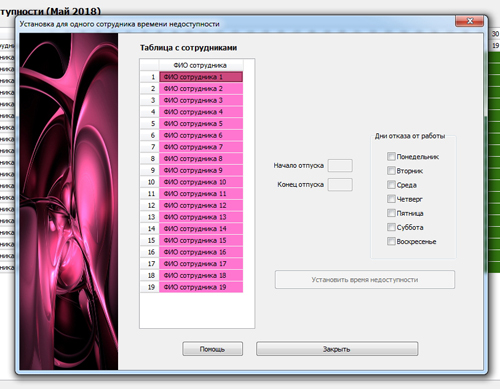Image resolution: width=500 pixels, height=389 pixels.
Task: Select row ФИО сотрудника 6
Action: (201, 135)
